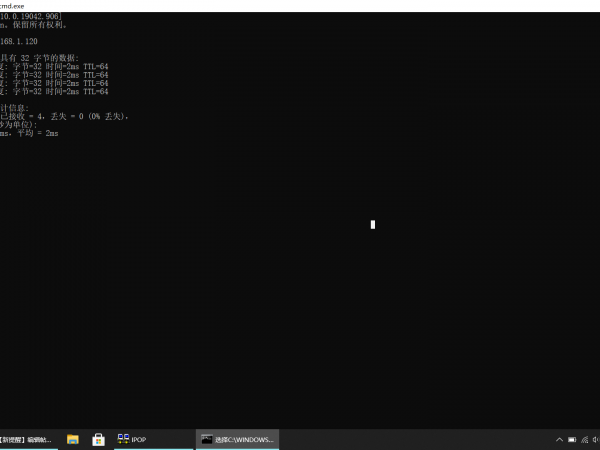Click the 平均 = 2ms result line
This screenshot has width=600, height=450.
[30, 132]
